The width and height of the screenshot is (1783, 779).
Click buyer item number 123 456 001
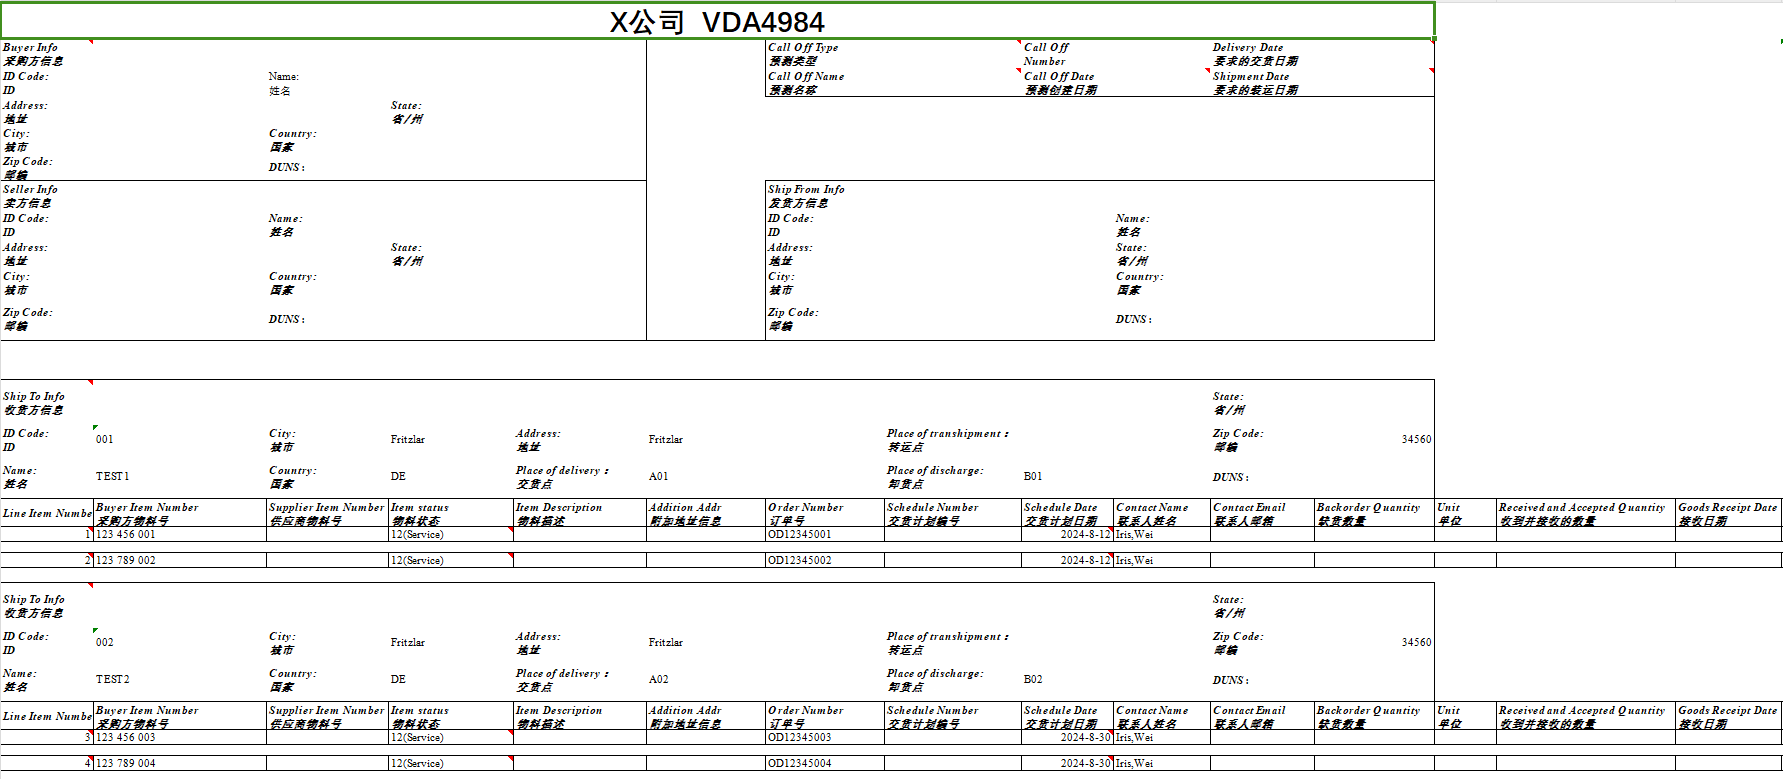coord(126,535)
